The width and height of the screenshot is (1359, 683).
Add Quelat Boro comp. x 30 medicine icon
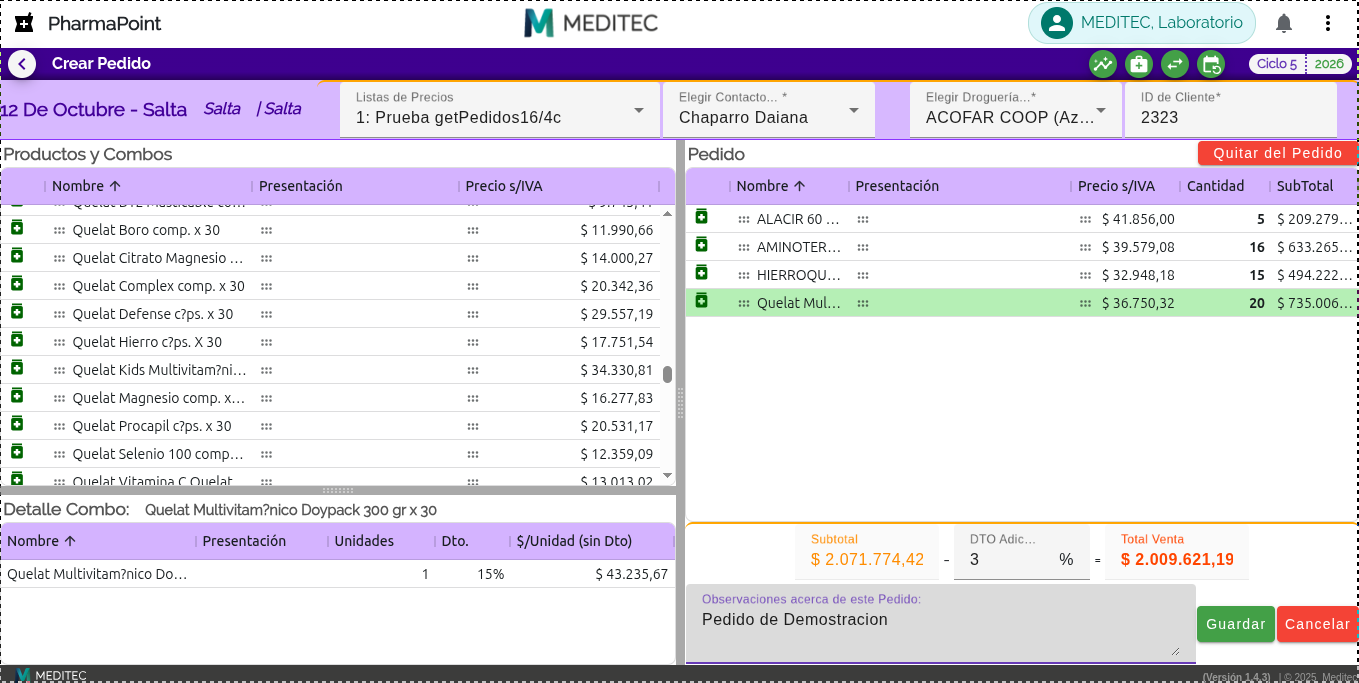(17, 228)
